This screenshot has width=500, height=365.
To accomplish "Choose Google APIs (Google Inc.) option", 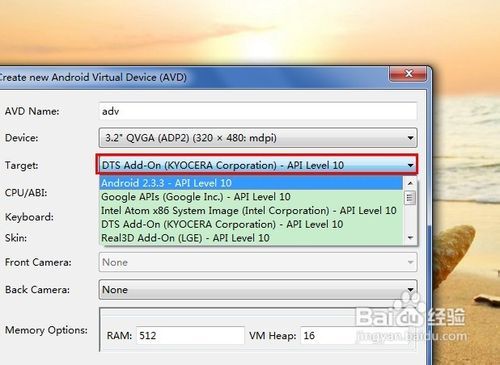I will (251, 197).
